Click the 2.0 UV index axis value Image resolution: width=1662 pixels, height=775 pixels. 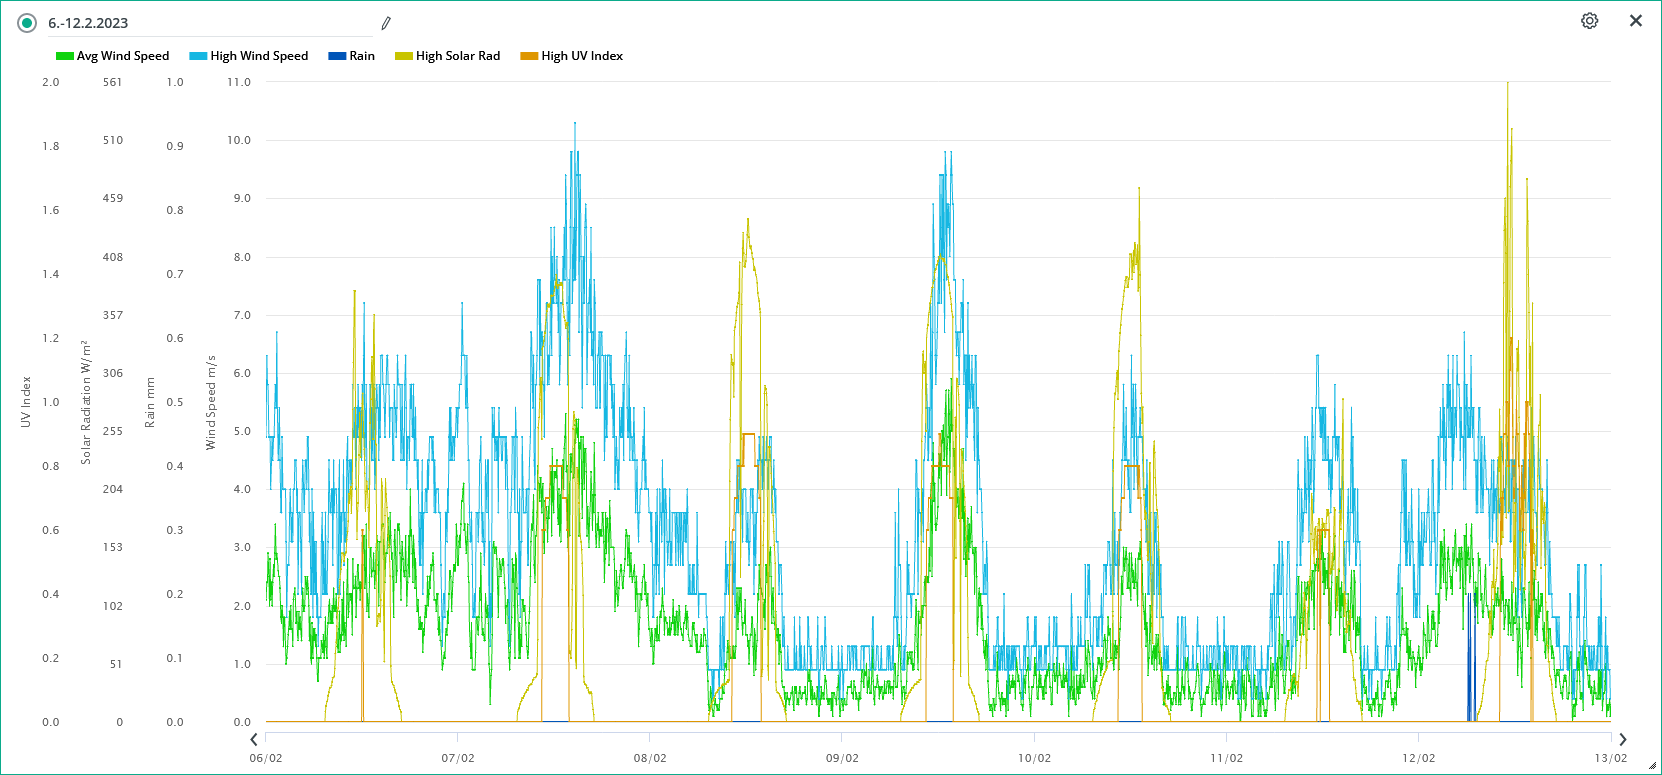pyautogui.click(x=51, y=82)
